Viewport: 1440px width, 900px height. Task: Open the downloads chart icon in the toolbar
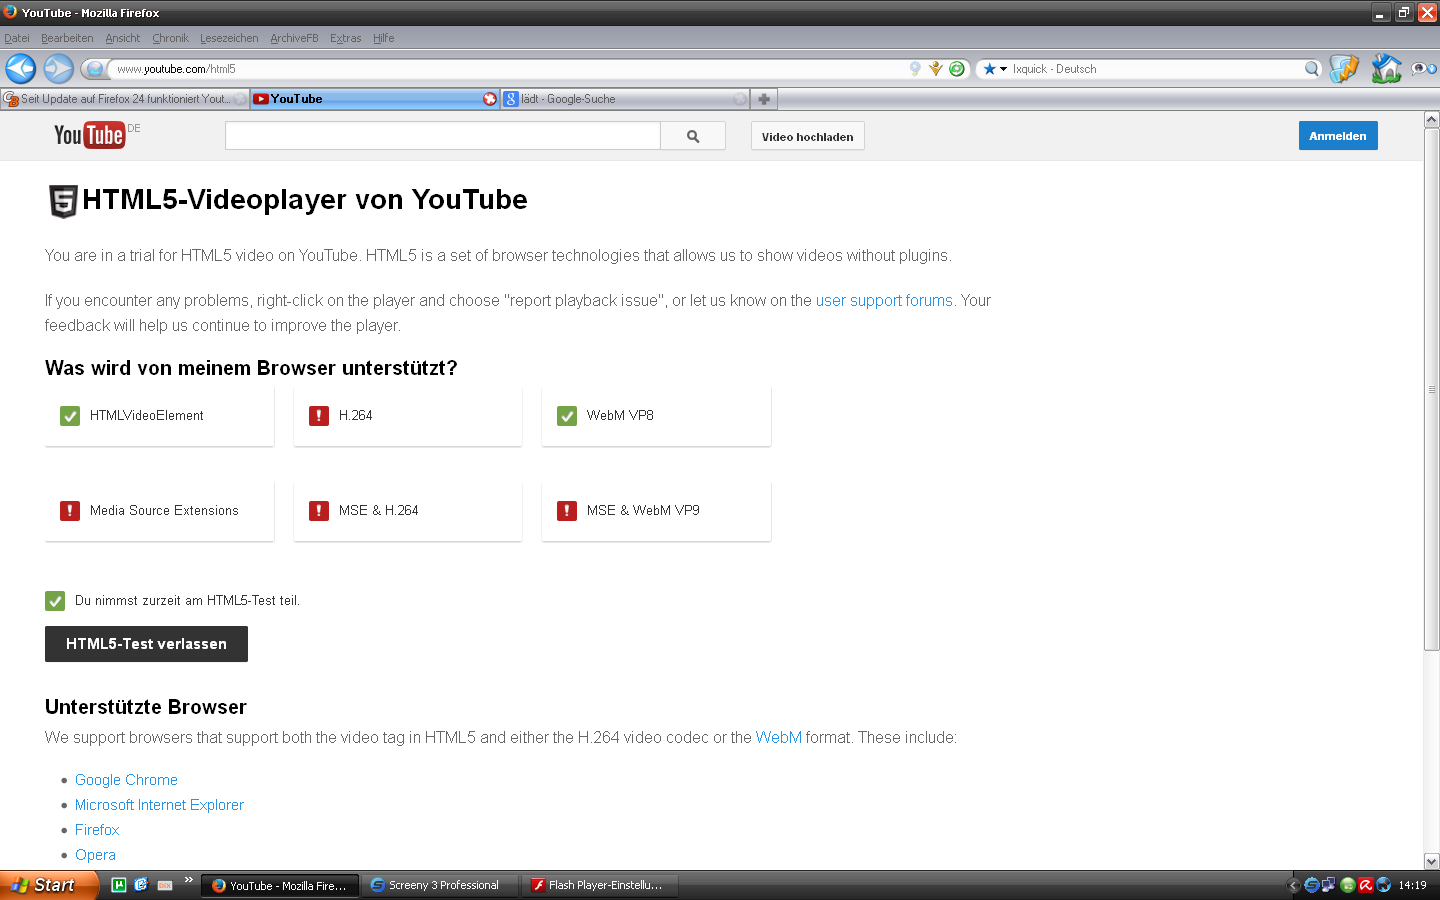[x=1344, y=69]
